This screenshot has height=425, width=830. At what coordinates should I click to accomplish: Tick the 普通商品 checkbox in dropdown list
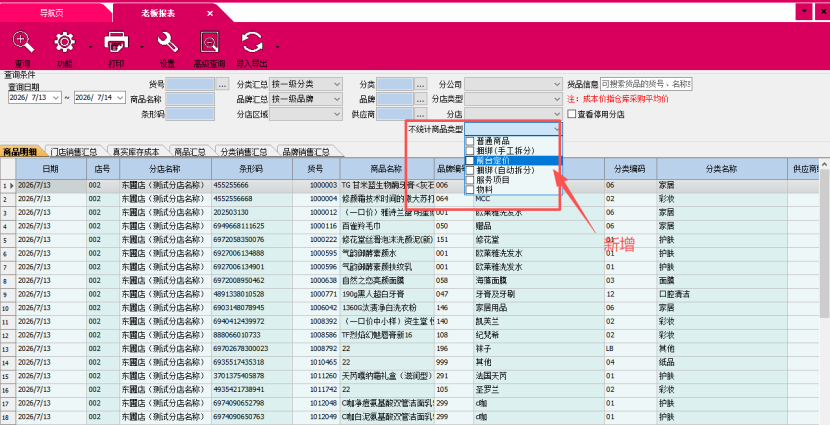470,141
